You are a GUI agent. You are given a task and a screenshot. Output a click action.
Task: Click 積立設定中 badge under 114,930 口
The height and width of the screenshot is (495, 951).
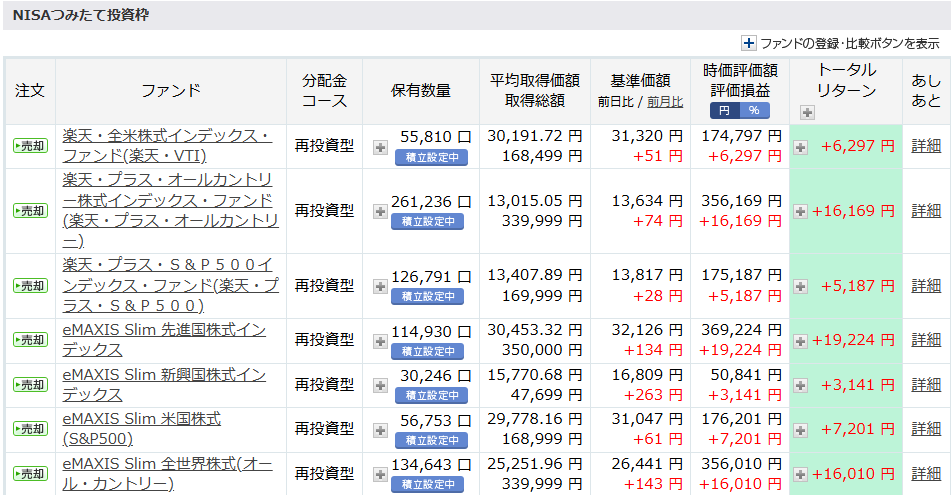click(428, 352)
